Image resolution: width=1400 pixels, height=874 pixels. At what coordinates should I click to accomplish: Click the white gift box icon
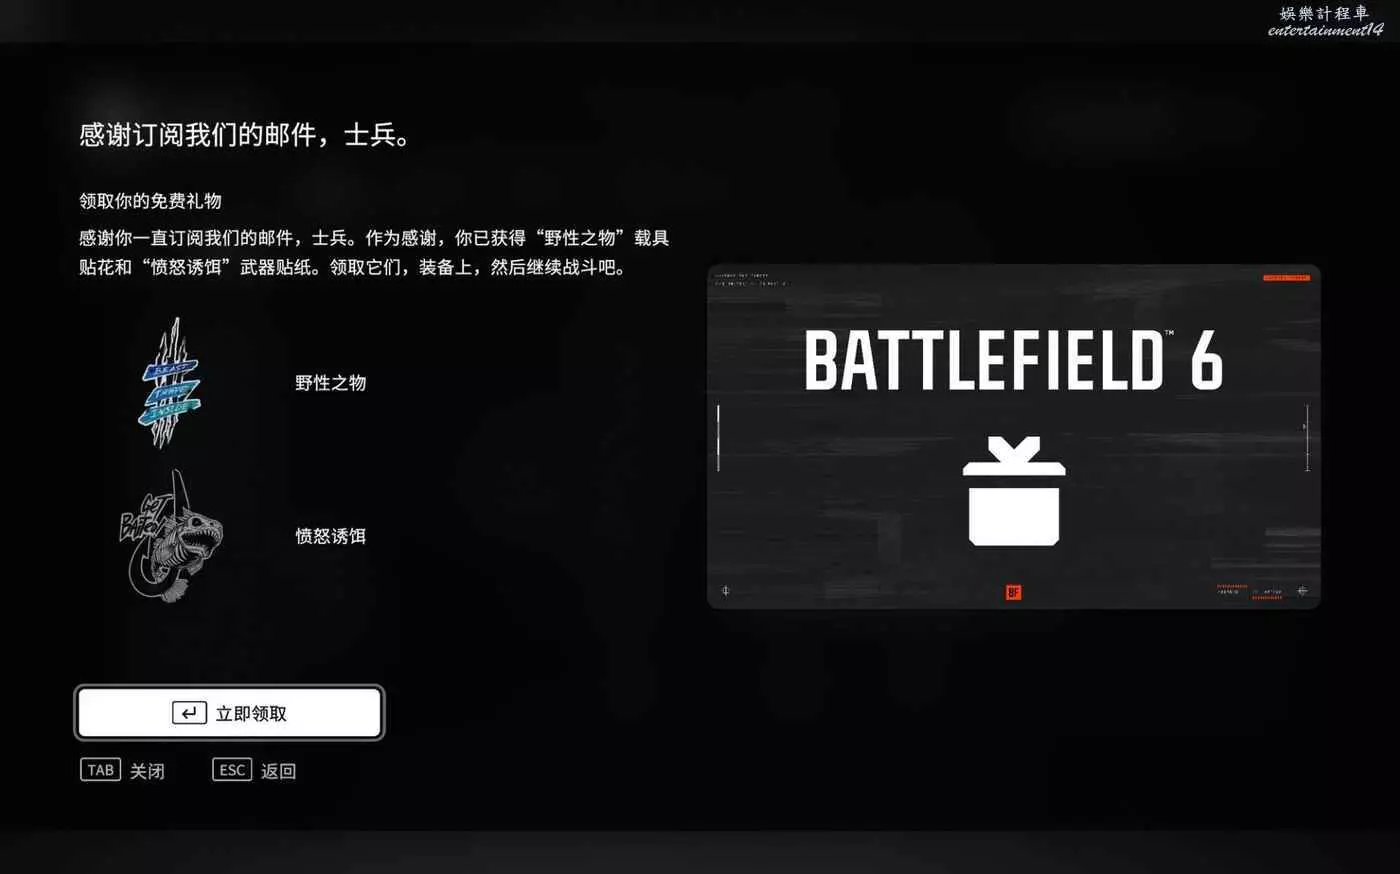click(x=1014, y=491)
